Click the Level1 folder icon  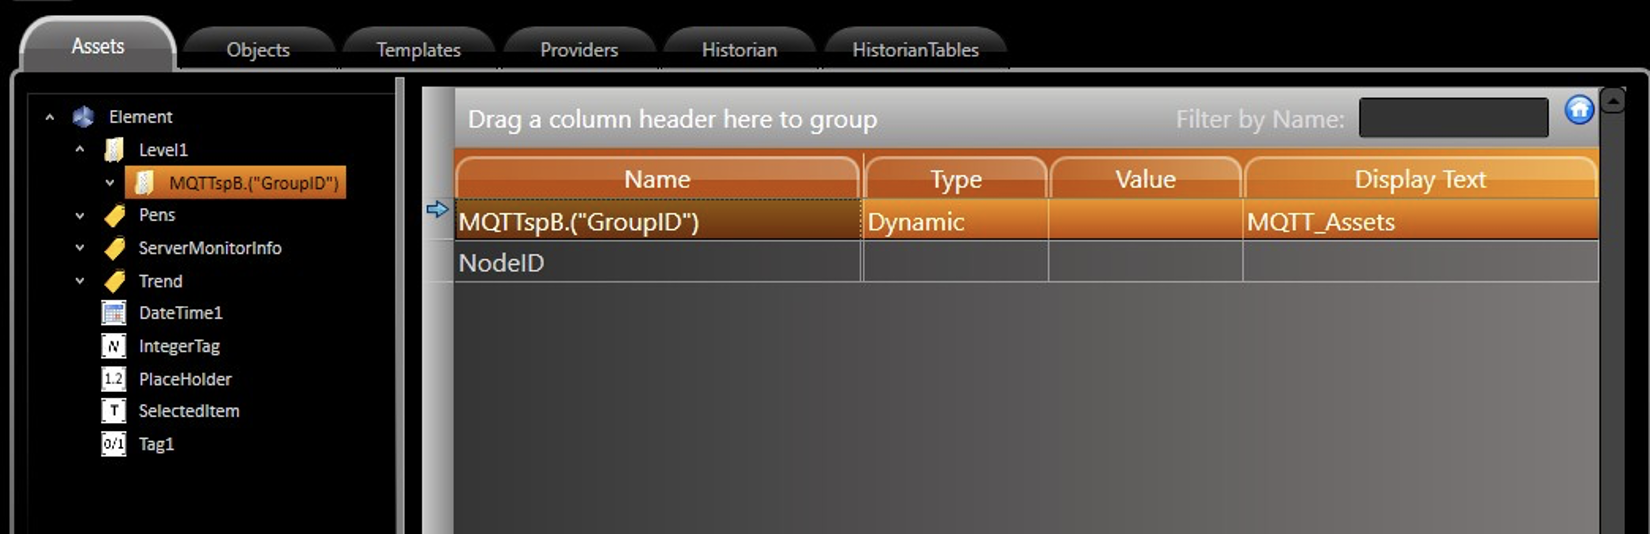point(114,150)
